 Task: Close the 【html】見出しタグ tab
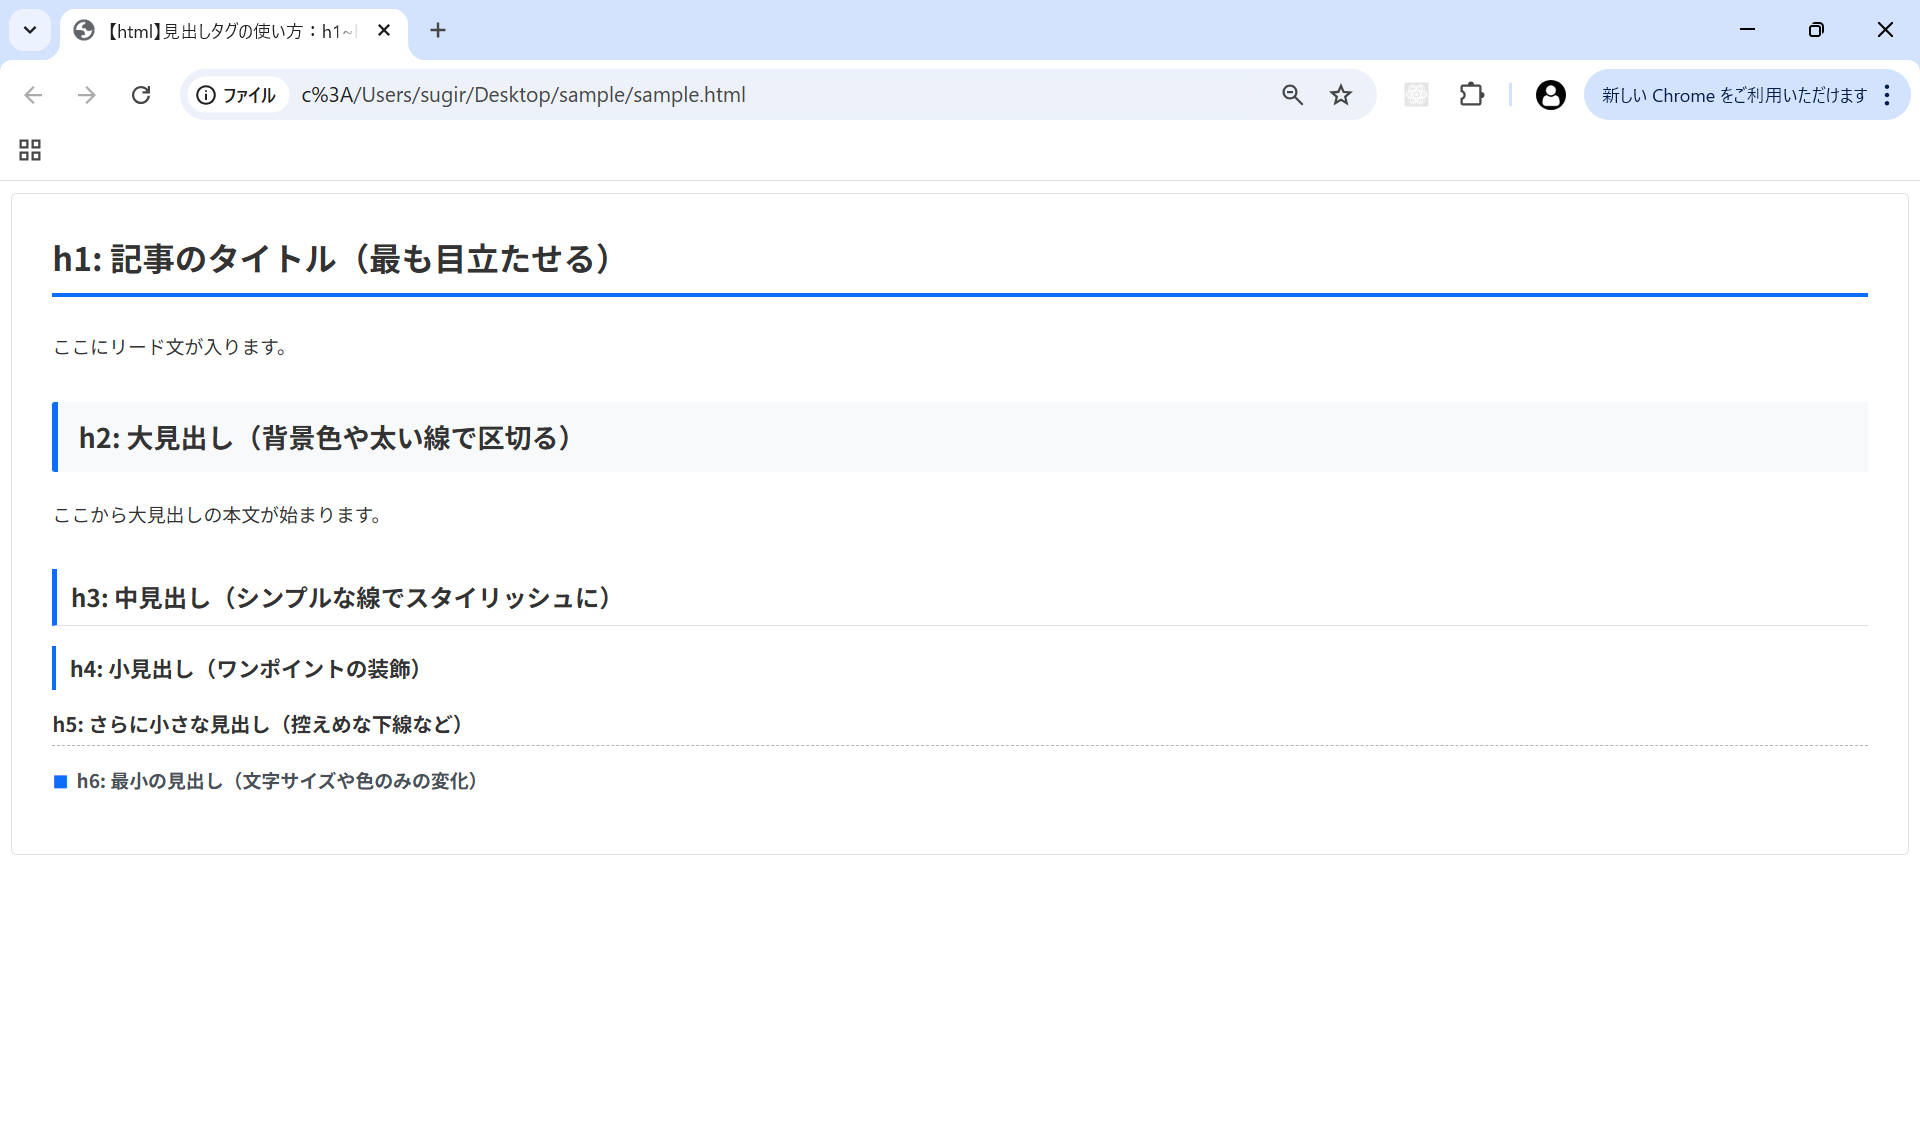tap(384, 30)
